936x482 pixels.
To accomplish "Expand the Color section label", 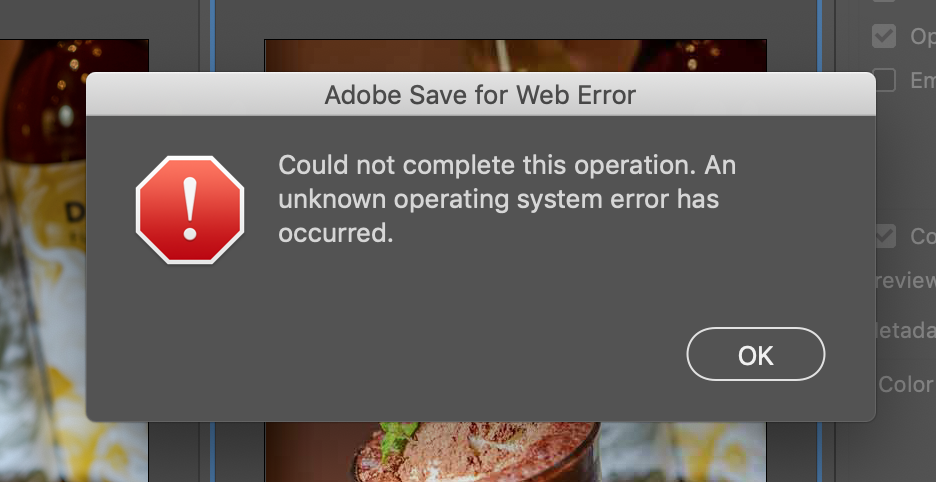I will click(x=906, y=384).
